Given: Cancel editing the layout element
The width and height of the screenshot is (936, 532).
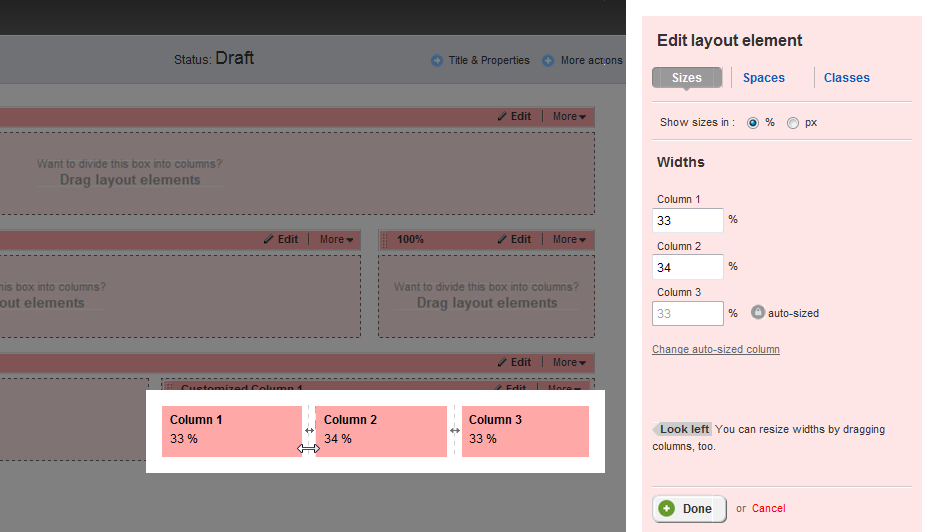Looking at the screenshot, I should coord(768,509).
